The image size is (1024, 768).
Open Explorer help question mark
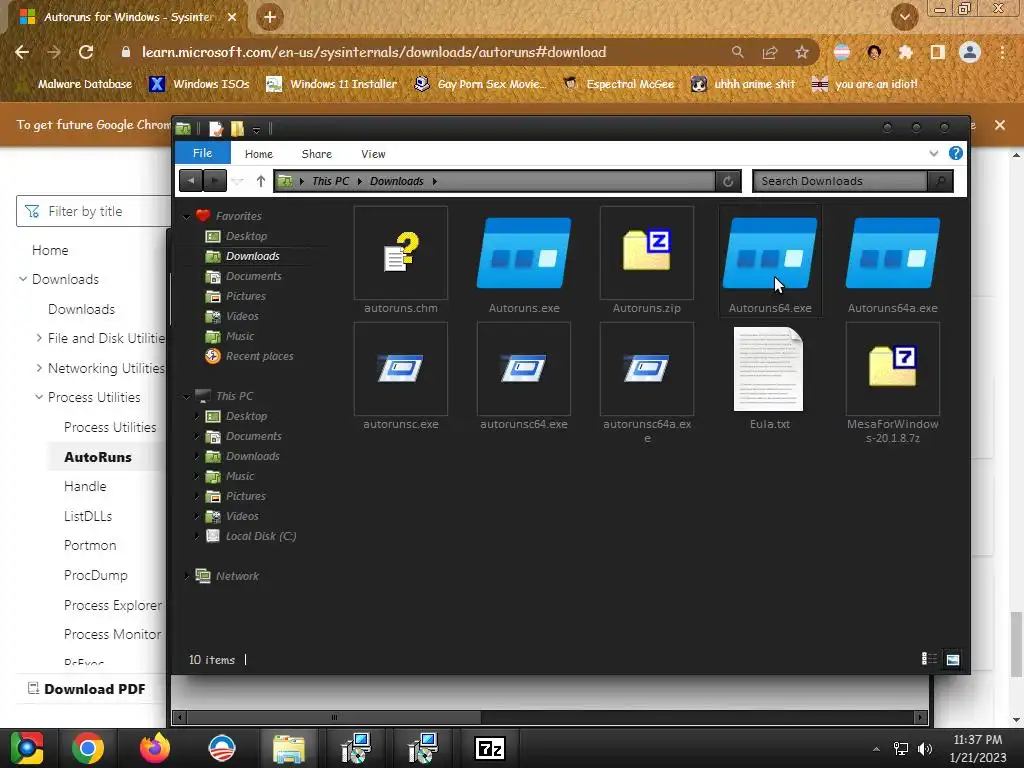pyautogui.click(x=955, y=153)
